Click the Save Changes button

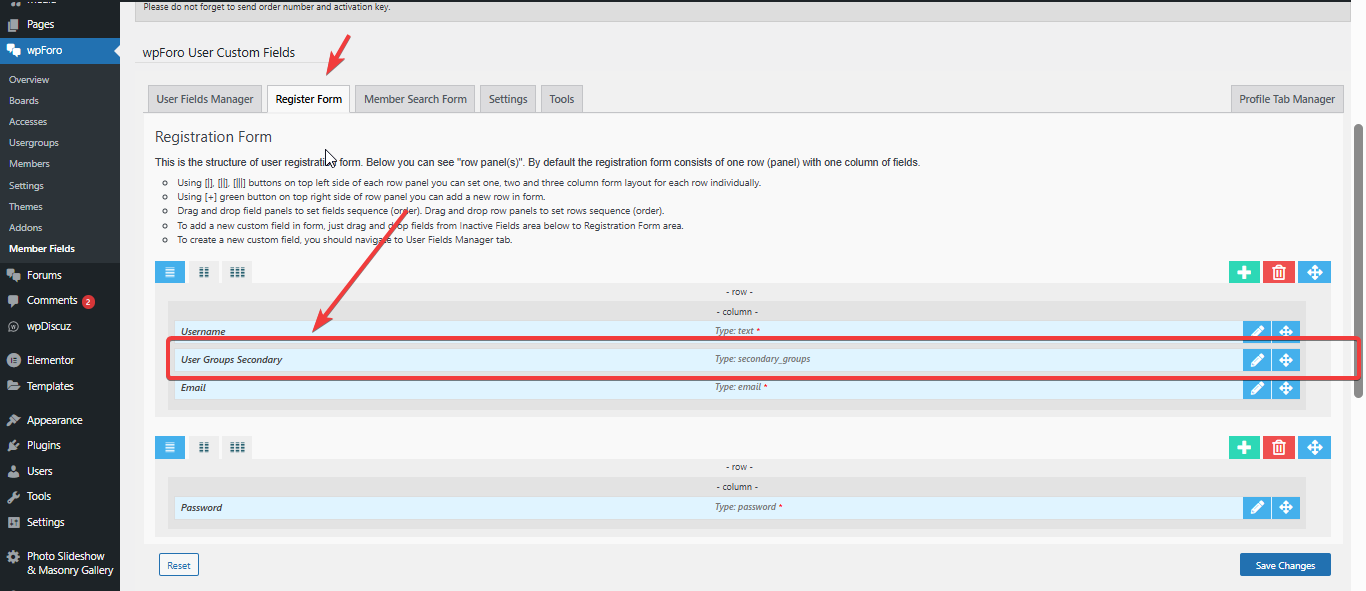pos(1285,565)
